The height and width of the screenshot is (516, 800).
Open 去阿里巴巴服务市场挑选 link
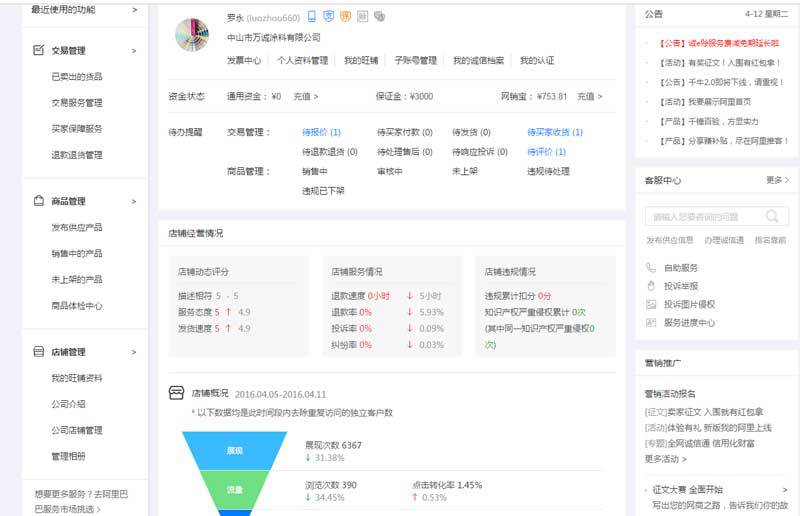click(81, 501)
